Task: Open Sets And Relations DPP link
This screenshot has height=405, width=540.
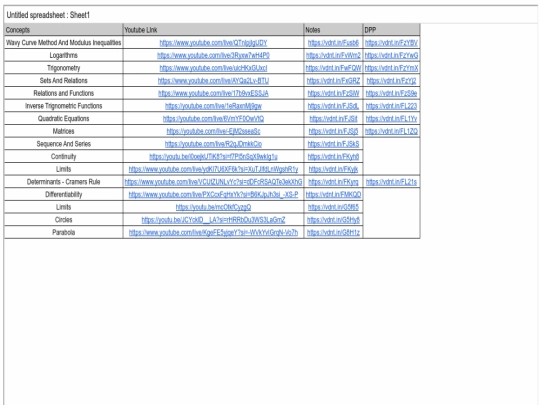Action: click(x=391, y=81)
